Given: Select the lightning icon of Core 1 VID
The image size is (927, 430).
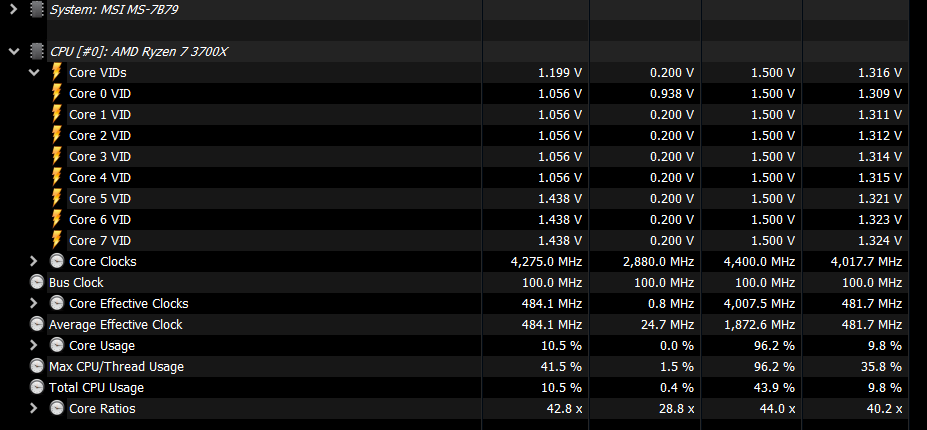Looking at the screenshot, I should coord(57,114).
